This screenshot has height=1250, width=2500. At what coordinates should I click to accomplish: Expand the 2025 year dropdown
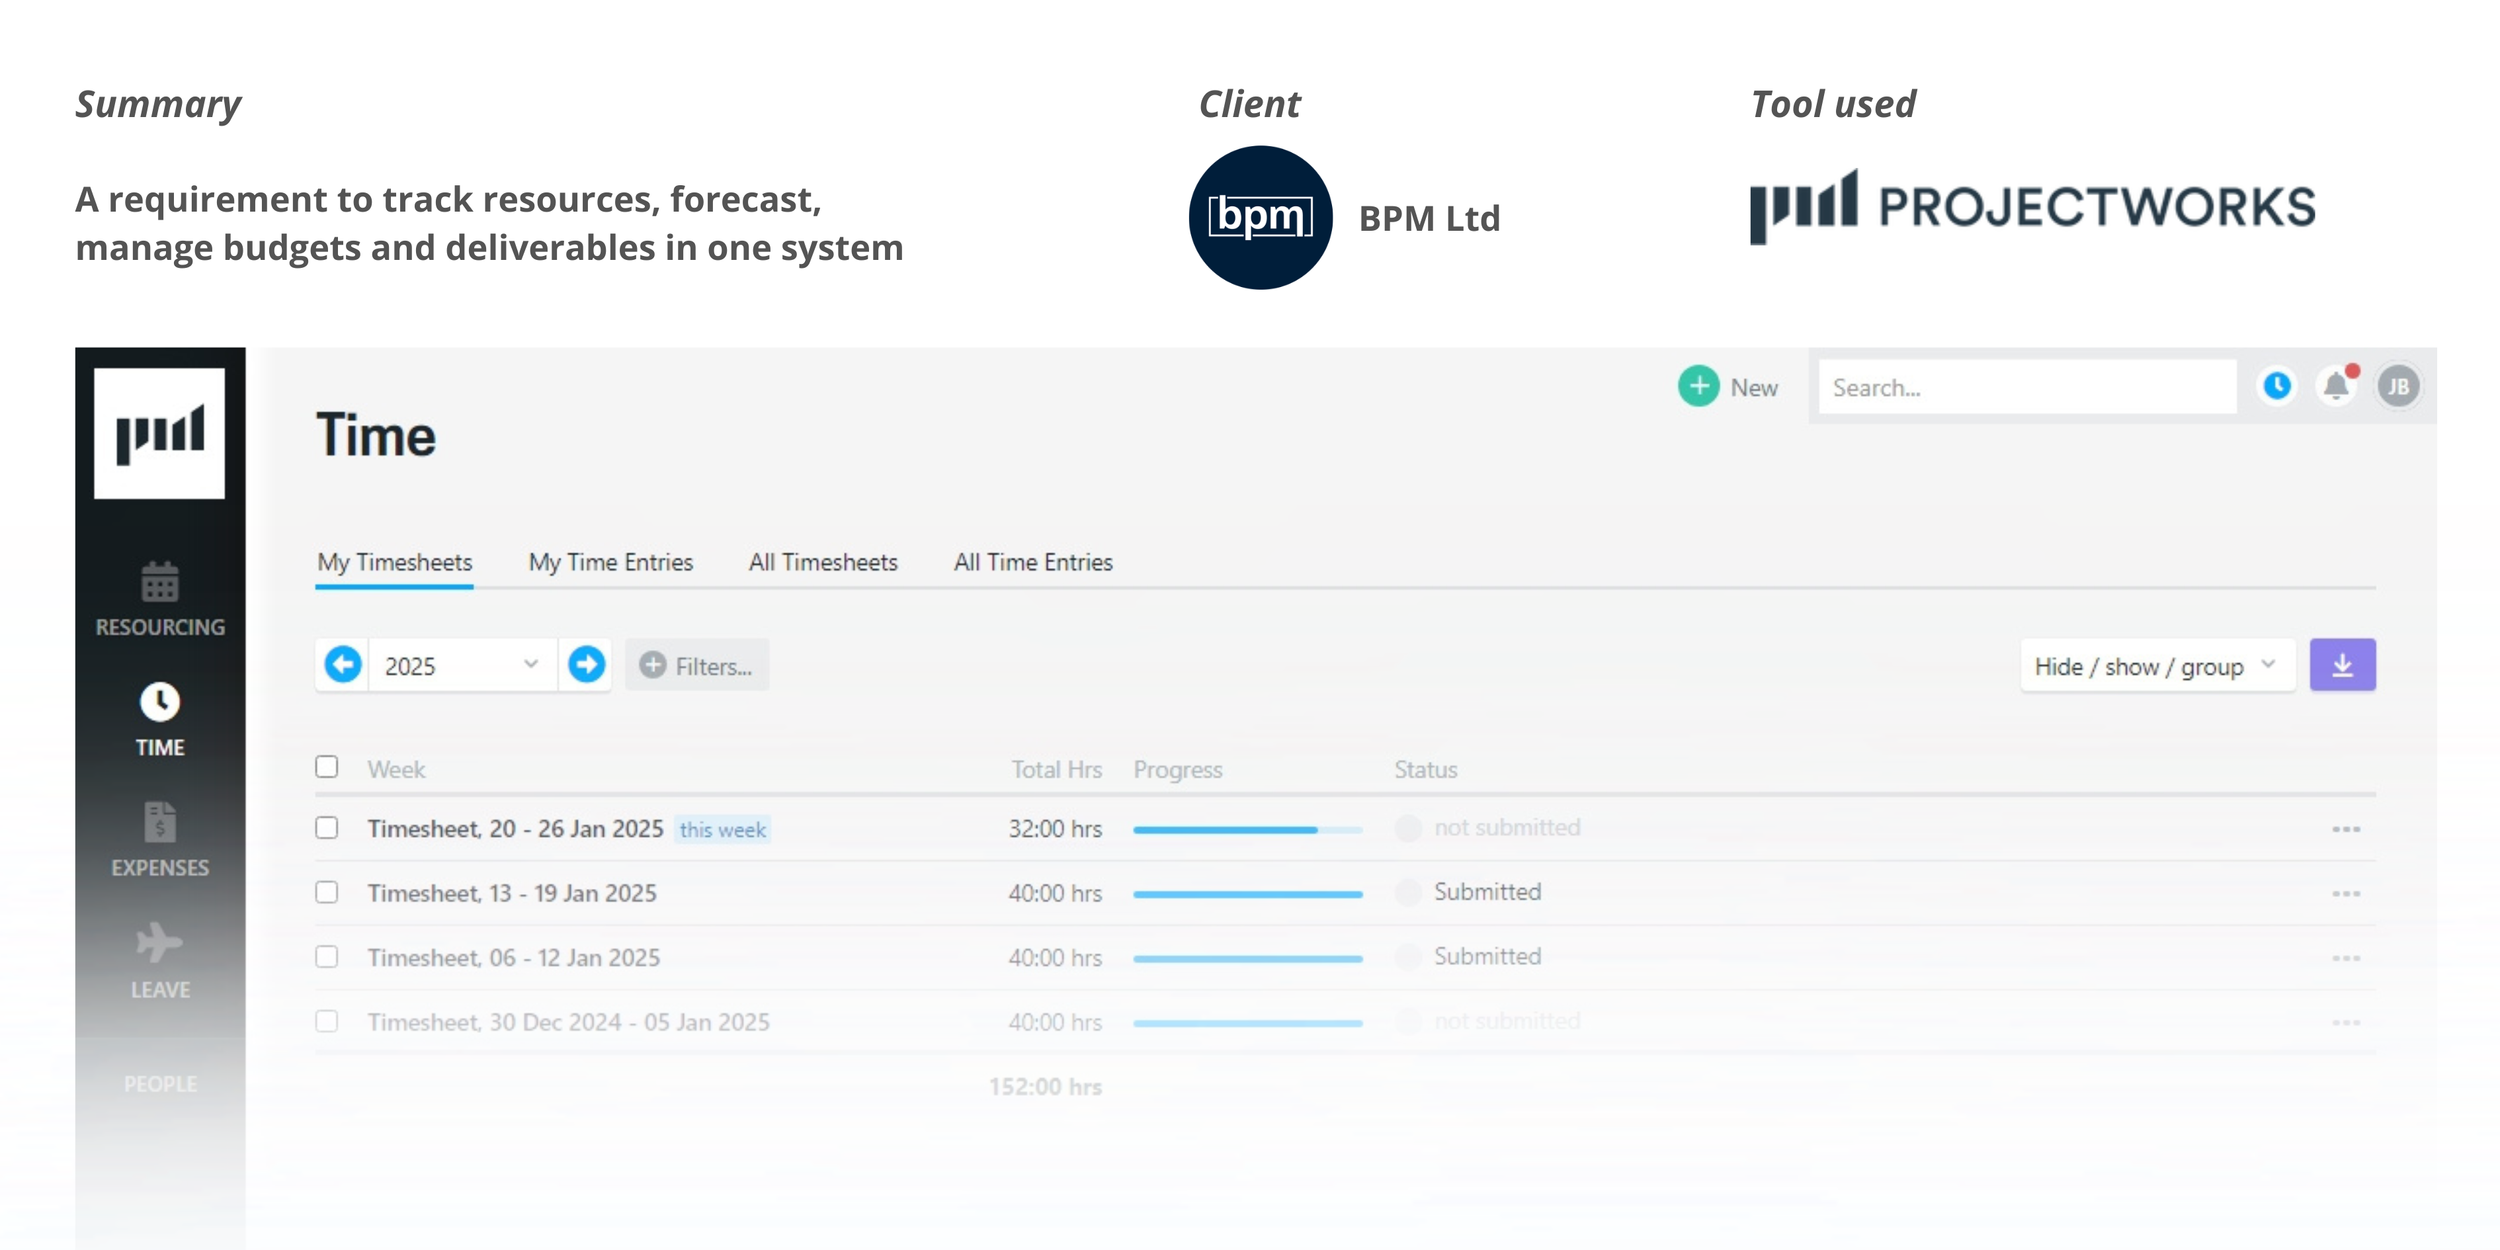coord(462,665)
